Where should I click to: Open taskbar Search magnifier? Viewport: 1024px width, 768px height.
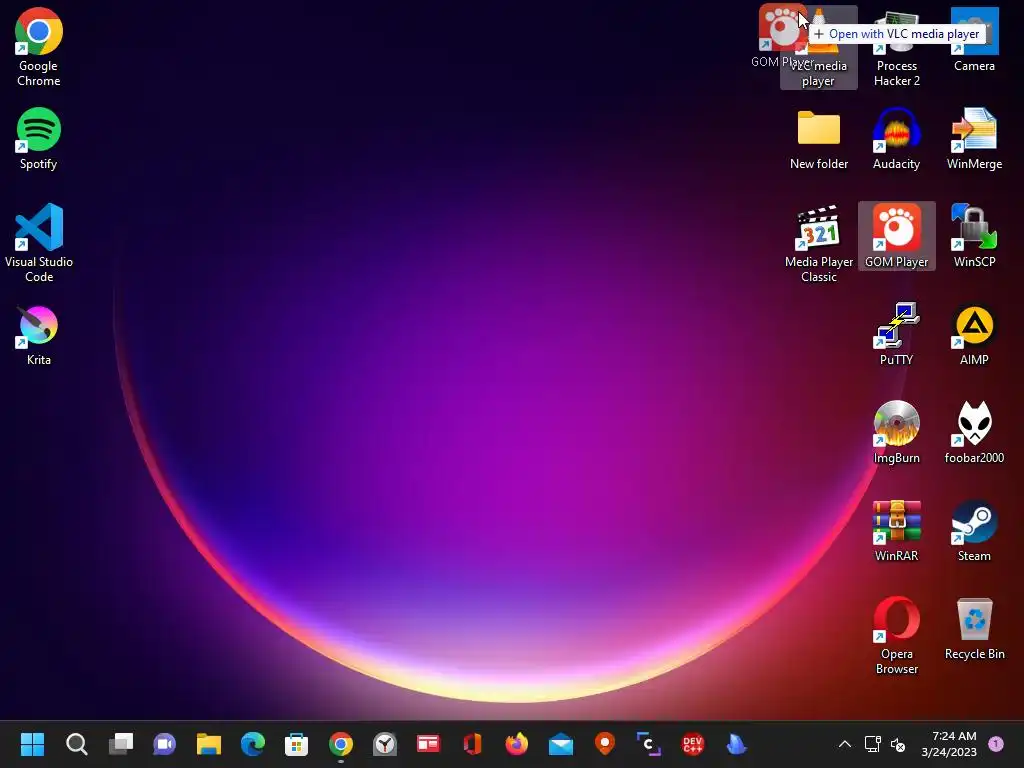click(76, 744)
